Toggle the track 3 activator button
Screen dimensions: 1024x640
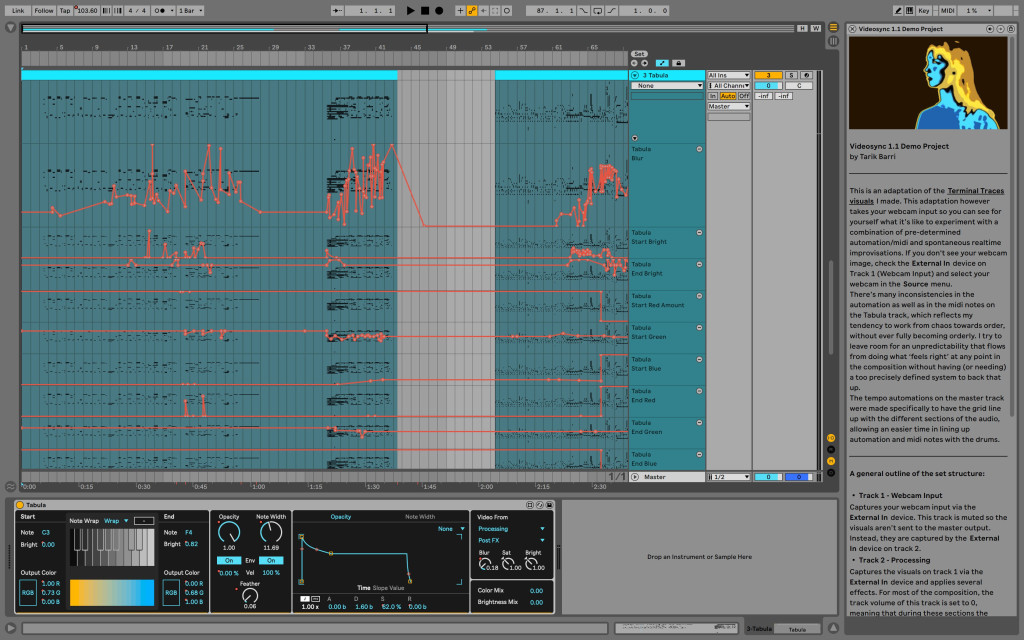click(x=768, y=75)
